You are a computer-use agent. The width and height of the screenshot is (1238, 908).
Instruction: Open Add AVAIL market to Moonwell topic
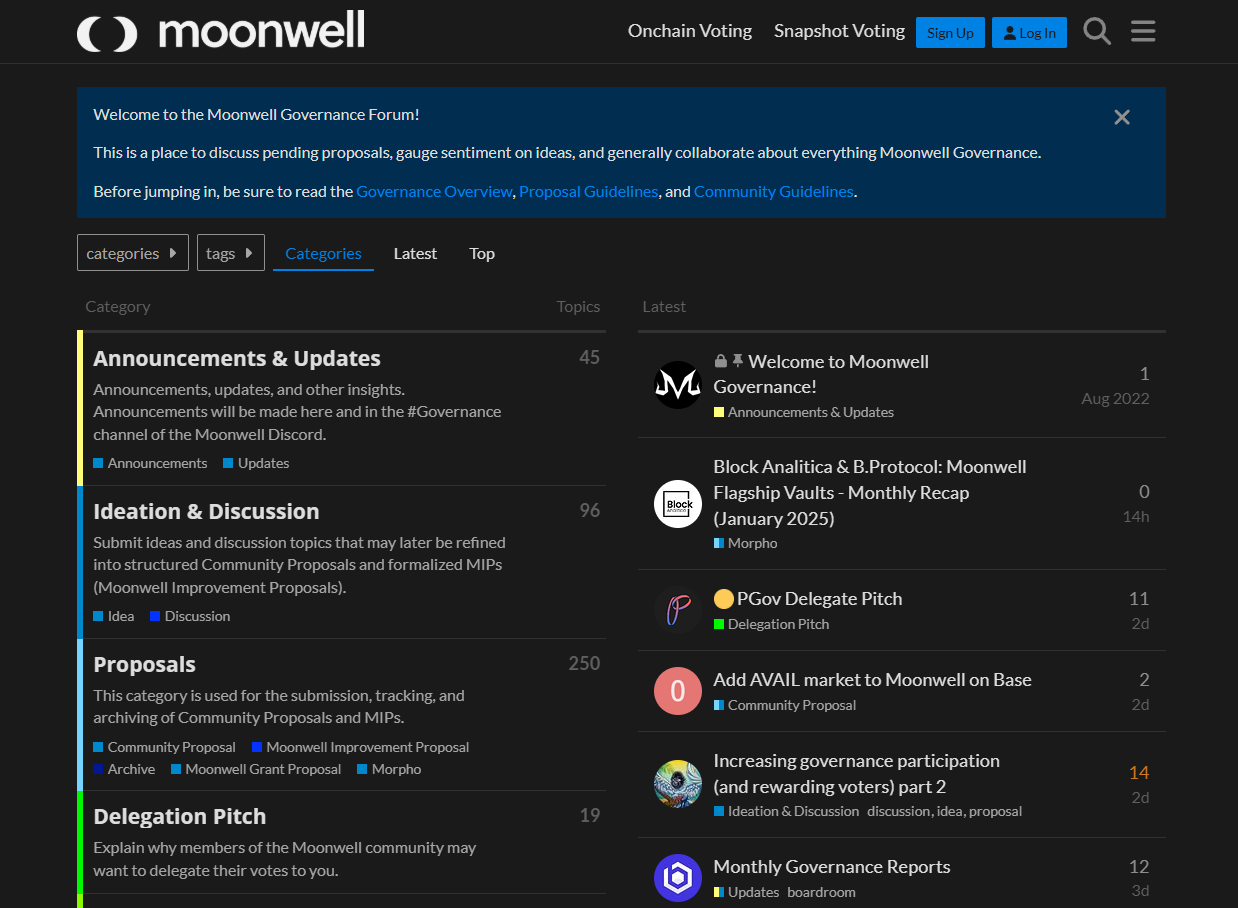coord(872,679)
